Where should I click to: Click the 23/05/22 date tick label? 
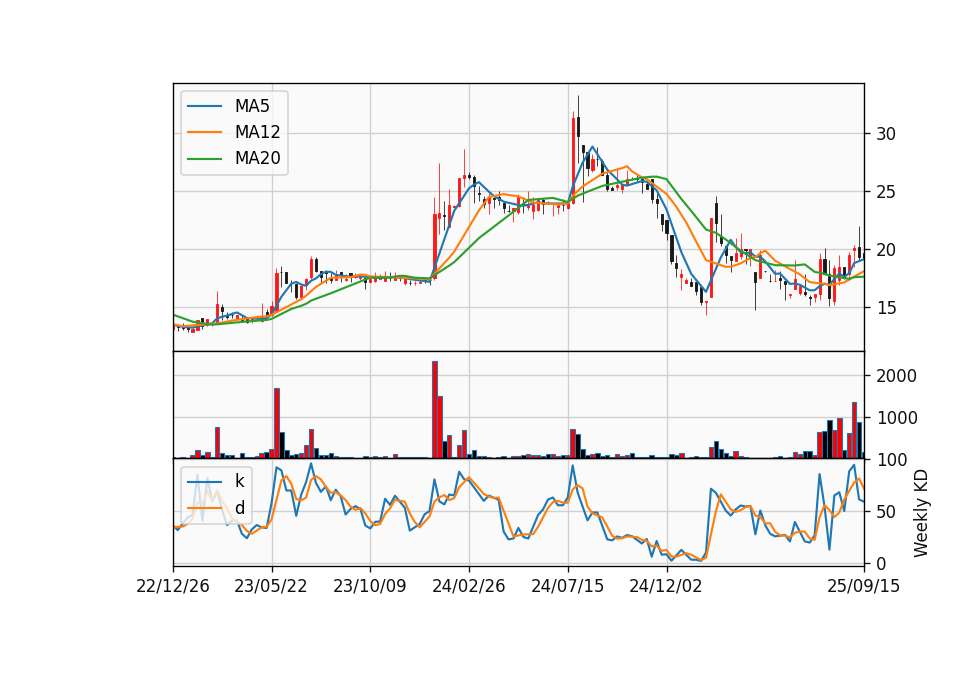[271, 586]
